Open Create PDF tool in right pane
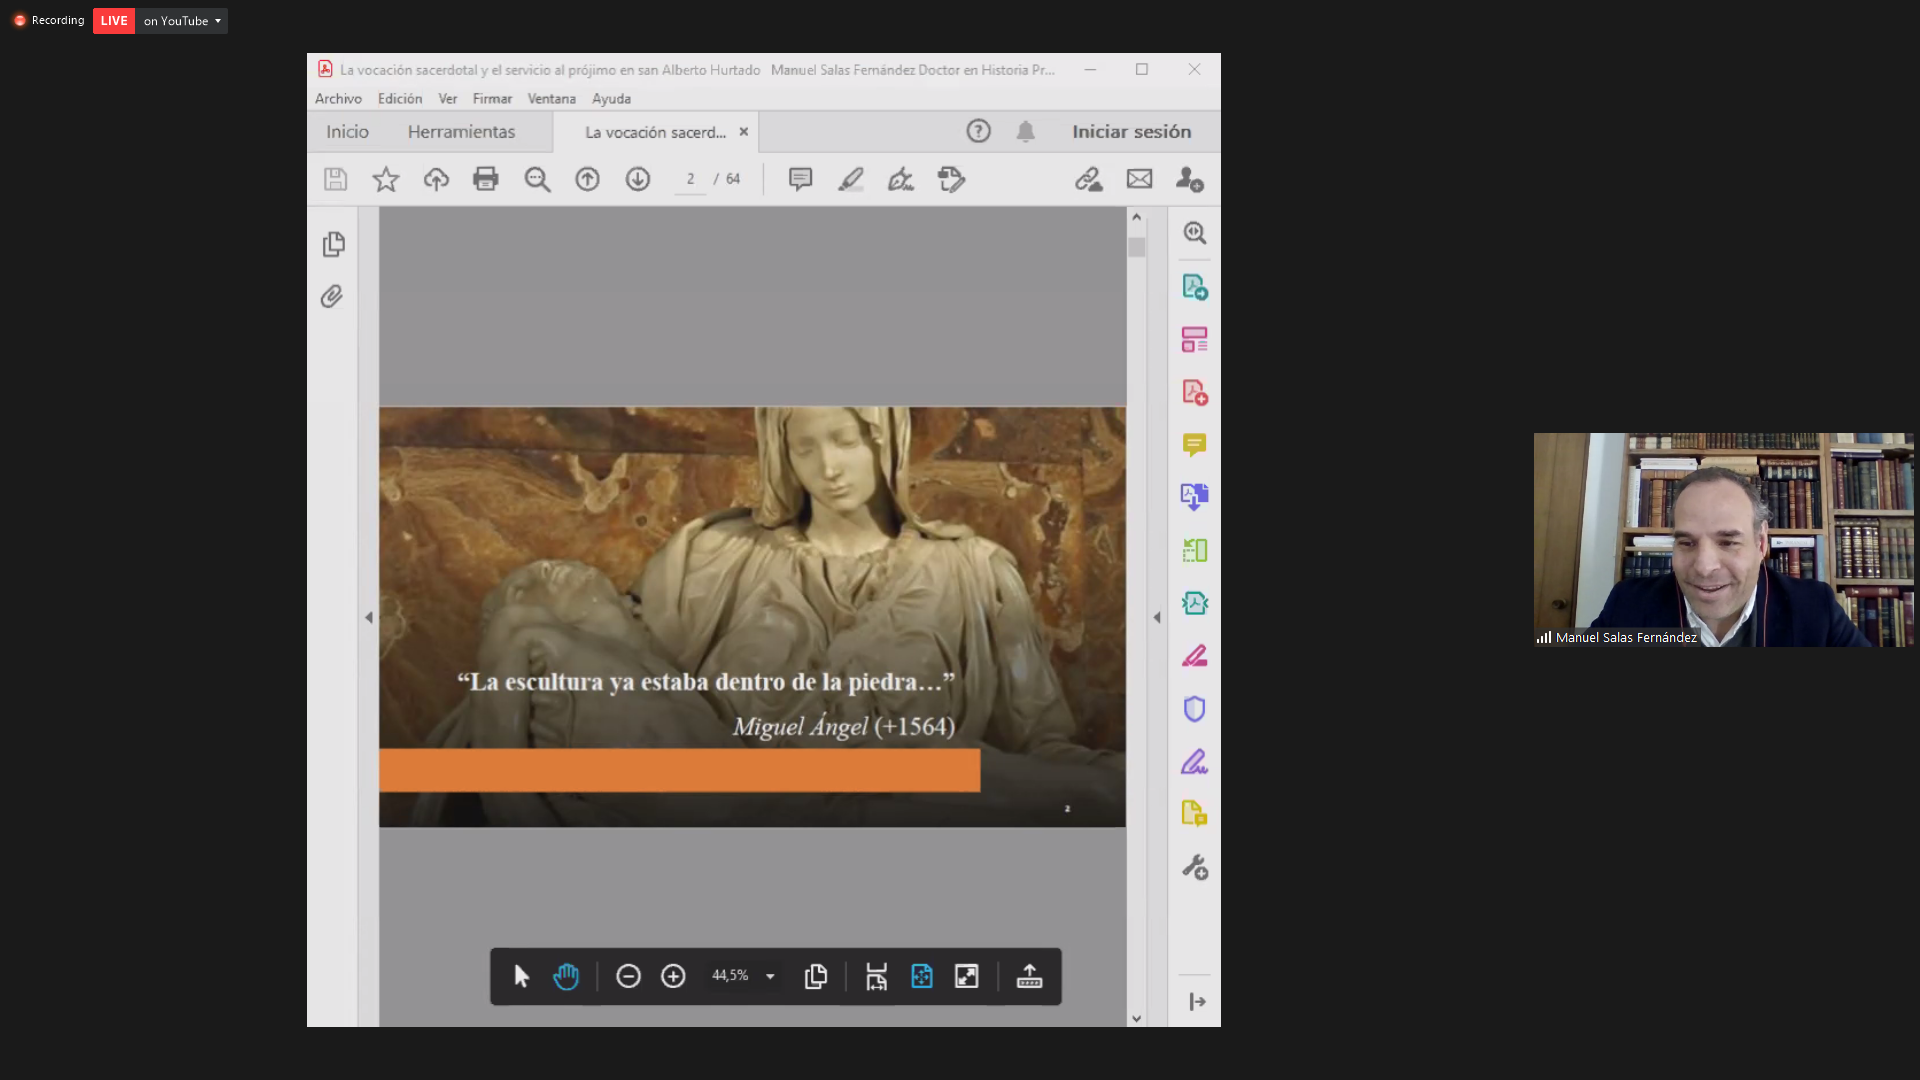 [x=1195, y=392]
